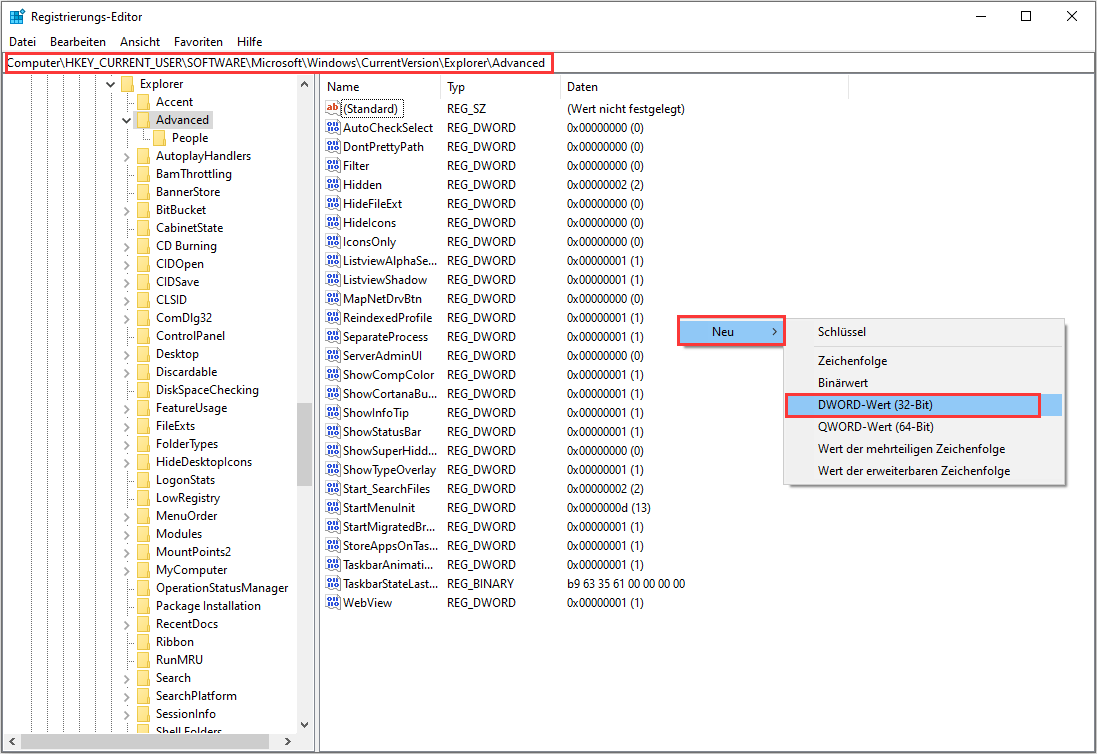Open the Favoriten menu
Image resolution: width=1097 pixels, height=754 pixels.
198,42
